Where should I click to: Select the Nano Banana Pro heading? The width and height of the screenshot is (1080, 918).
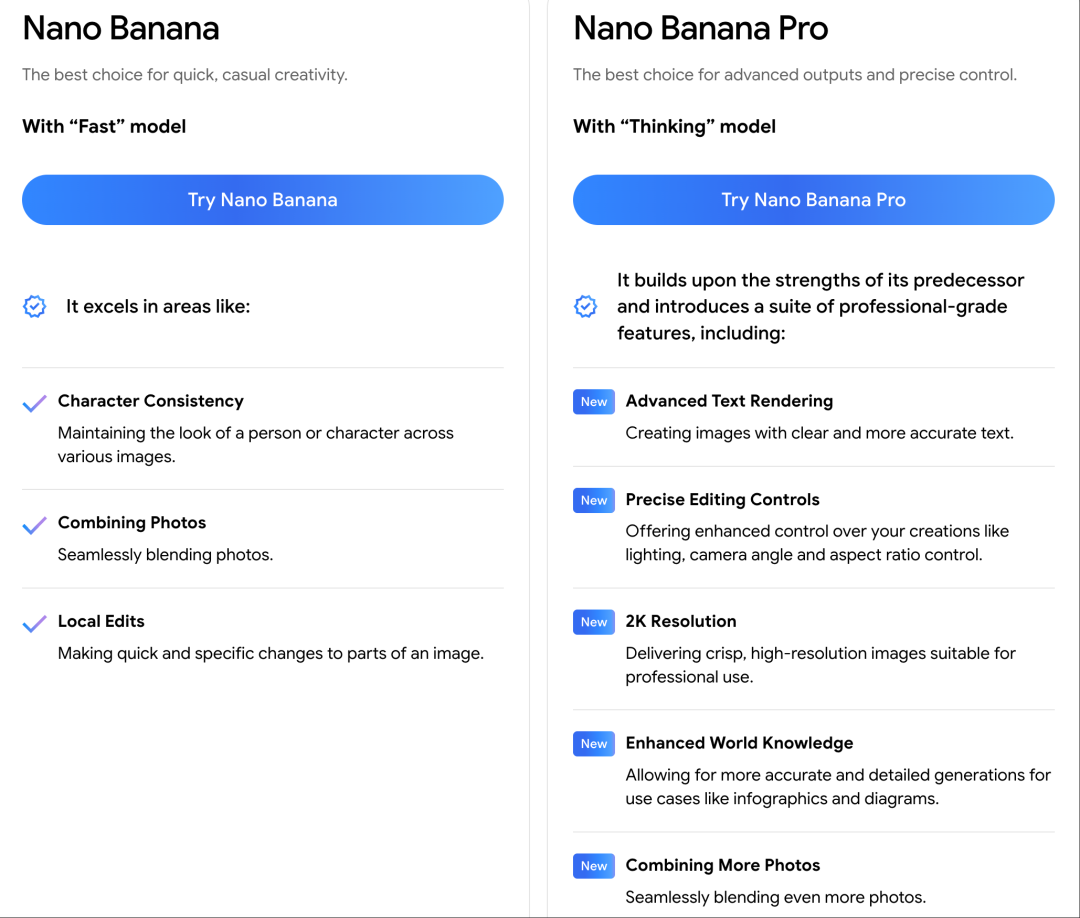pos(700,29)
